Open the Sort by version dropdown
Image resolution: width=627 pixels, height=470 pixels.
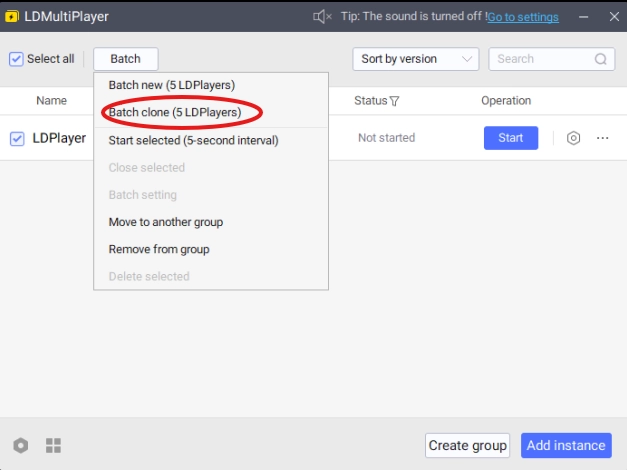point(415,59)
